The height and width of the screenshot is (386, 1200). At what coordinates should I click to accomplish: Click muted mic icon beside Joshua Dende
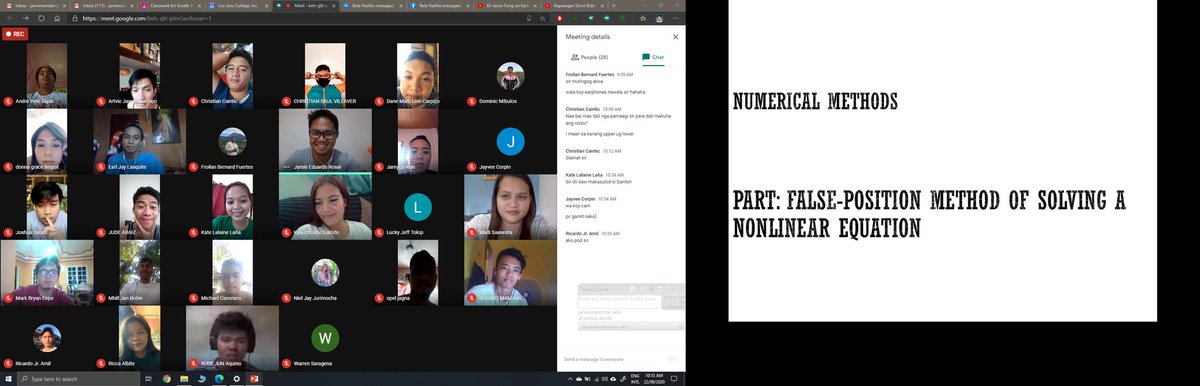click(8, 233)
